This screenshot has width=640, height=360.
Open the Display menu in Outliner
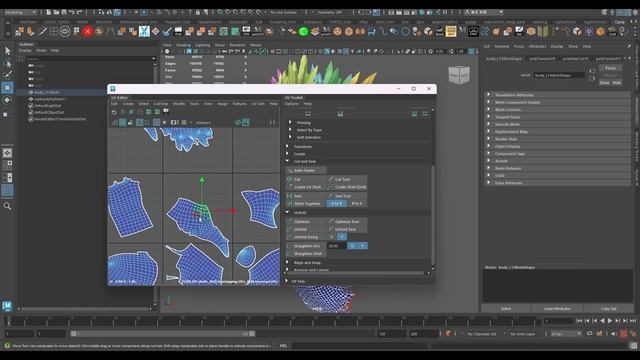[x=25, y=51]
